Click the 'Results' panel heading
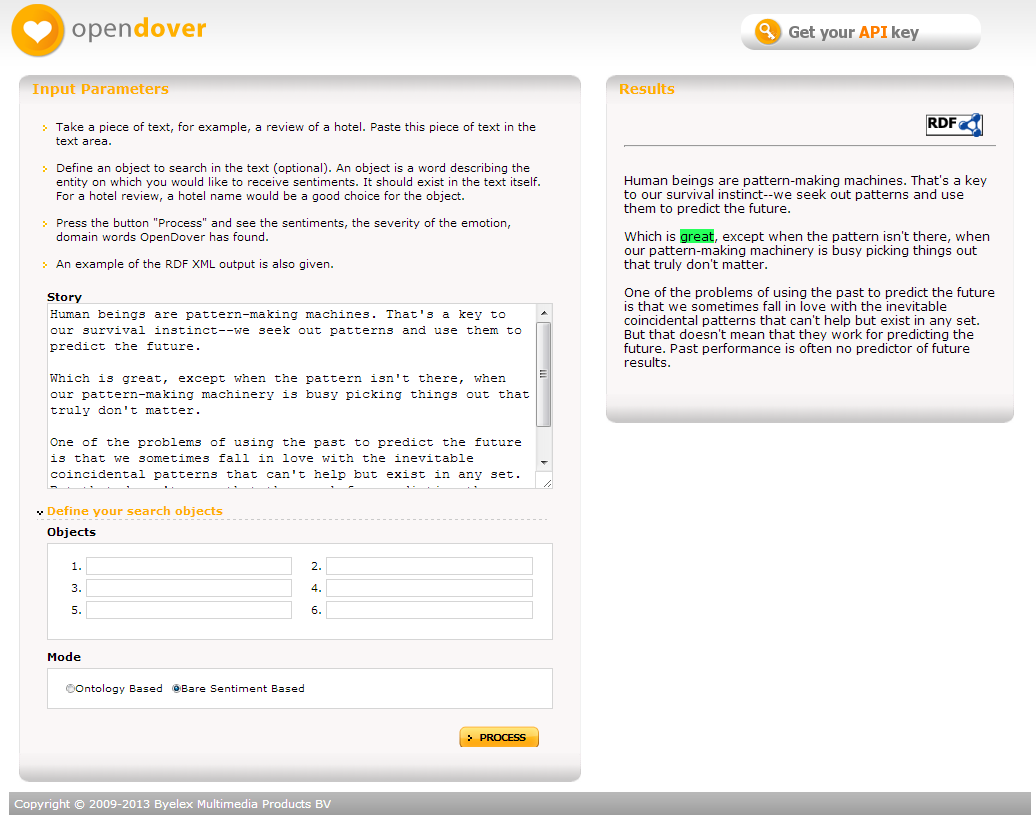Screen dimensions: 1036x834 647,89
